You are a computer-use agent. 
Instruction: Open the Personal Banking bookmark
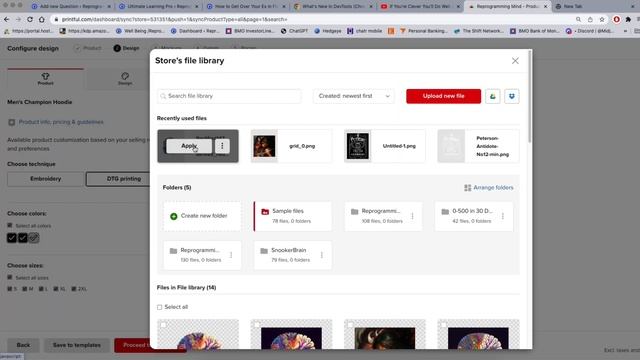pyautogui.click(x=423, y=31)
